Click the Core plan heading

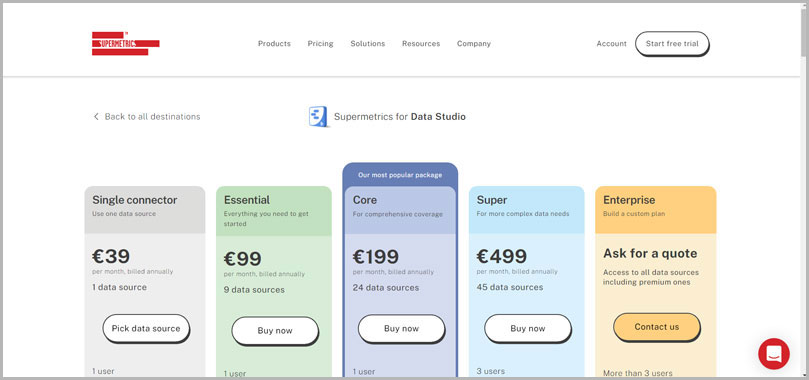[x=365, y=200]
